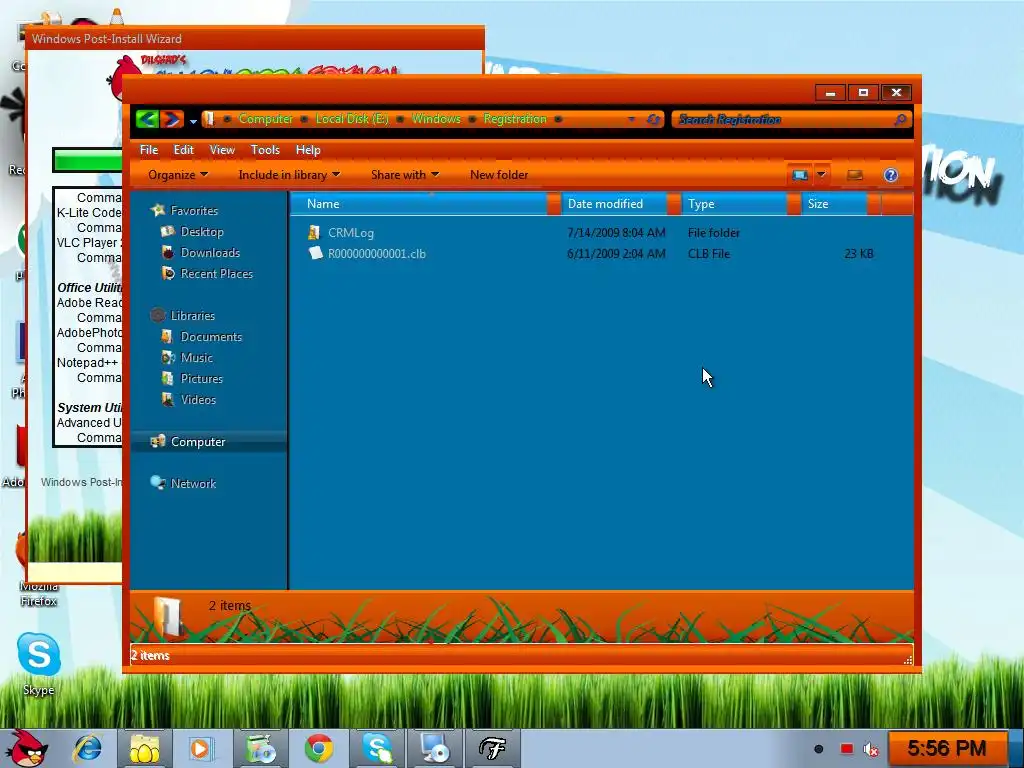Screen dimensions: 1024x768
Task: Open Recent Places in navigation pane
Action: coord(216,274)
